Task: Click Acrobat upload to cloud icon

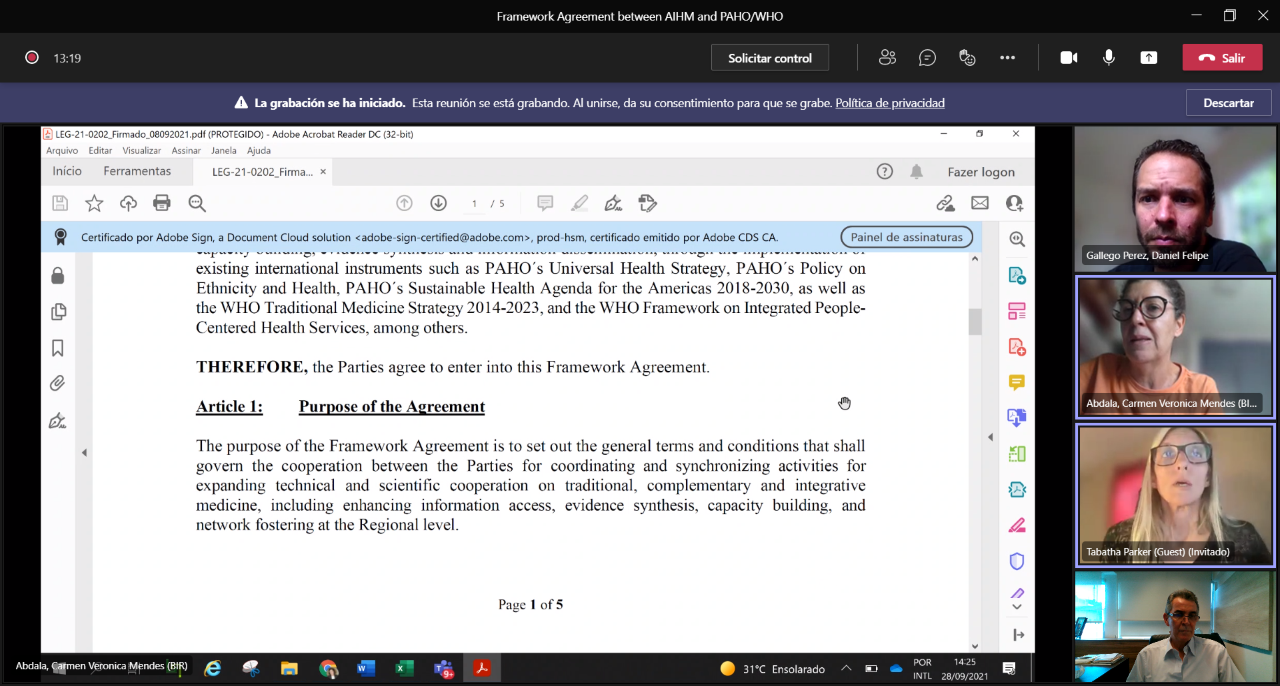Action: tap(128, 203)
